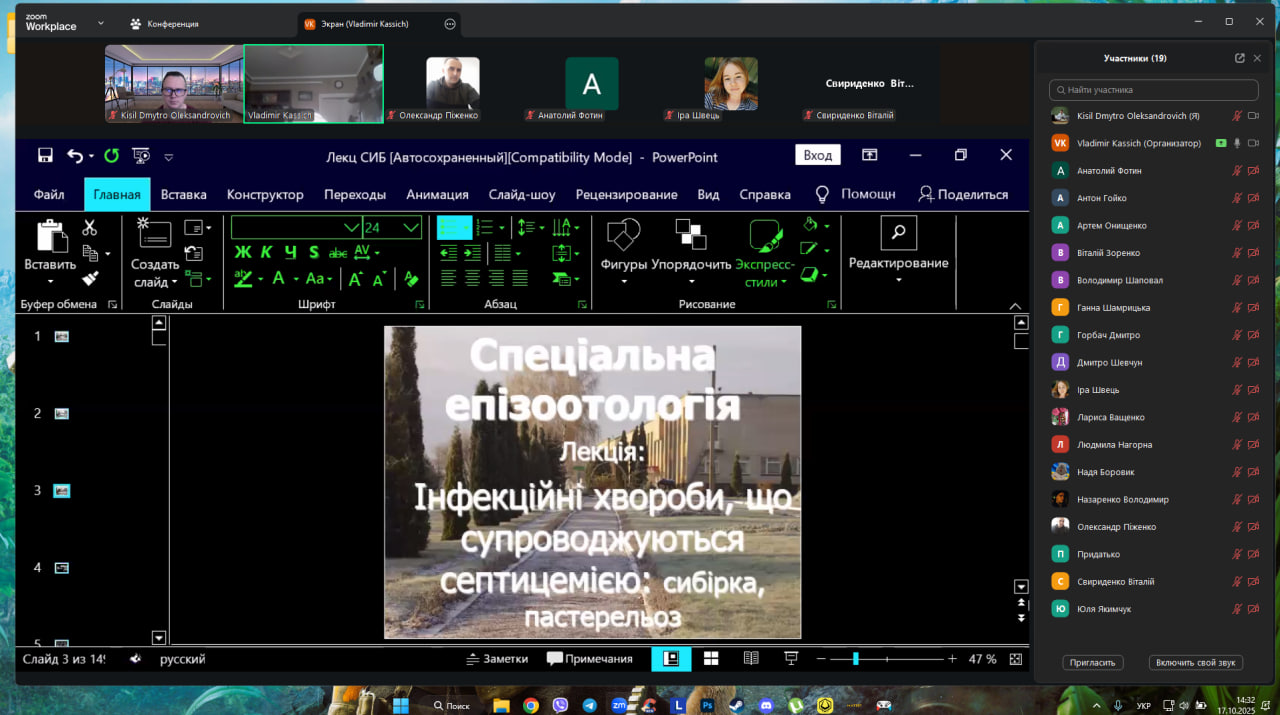The width and height of the screenshot is (1280, 715).
Task: Open the font size dropdown showing 24
Action: (x=411, y=228)
